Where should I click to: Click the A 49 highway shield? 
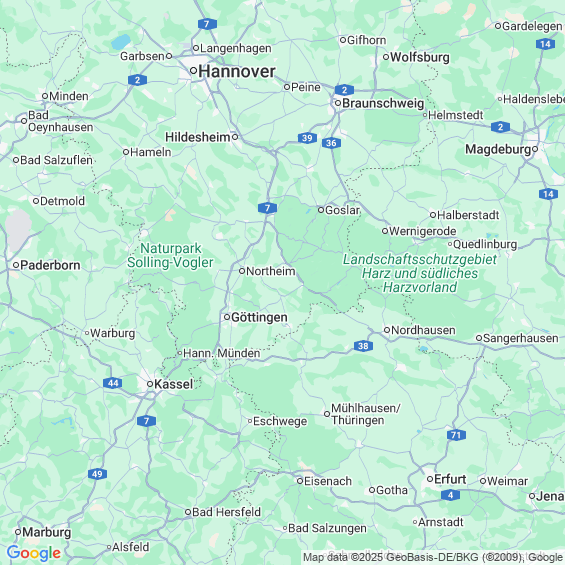pyautogui.click(x=97, y=474)
